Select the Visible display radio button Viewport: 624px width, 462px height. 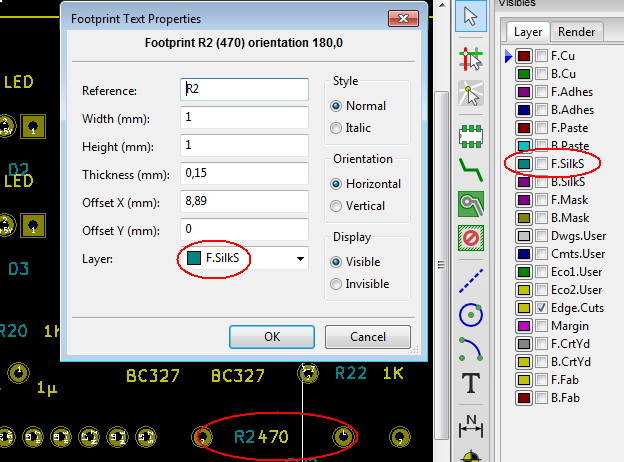coord(336,262)
